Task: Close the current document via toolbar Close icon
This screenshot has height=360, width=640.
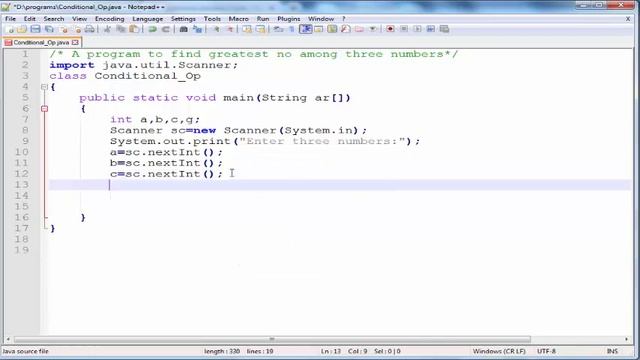Action: click(63, 29)
